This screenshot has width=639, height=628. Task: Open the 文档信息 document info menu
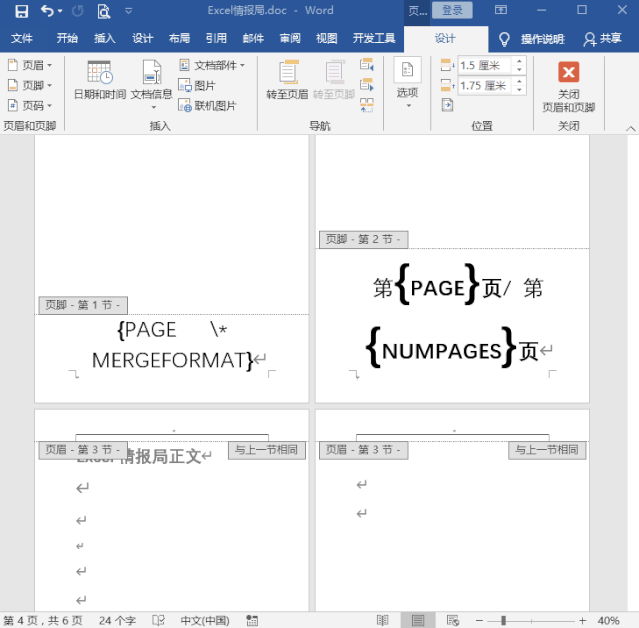[x=152, y=84]
